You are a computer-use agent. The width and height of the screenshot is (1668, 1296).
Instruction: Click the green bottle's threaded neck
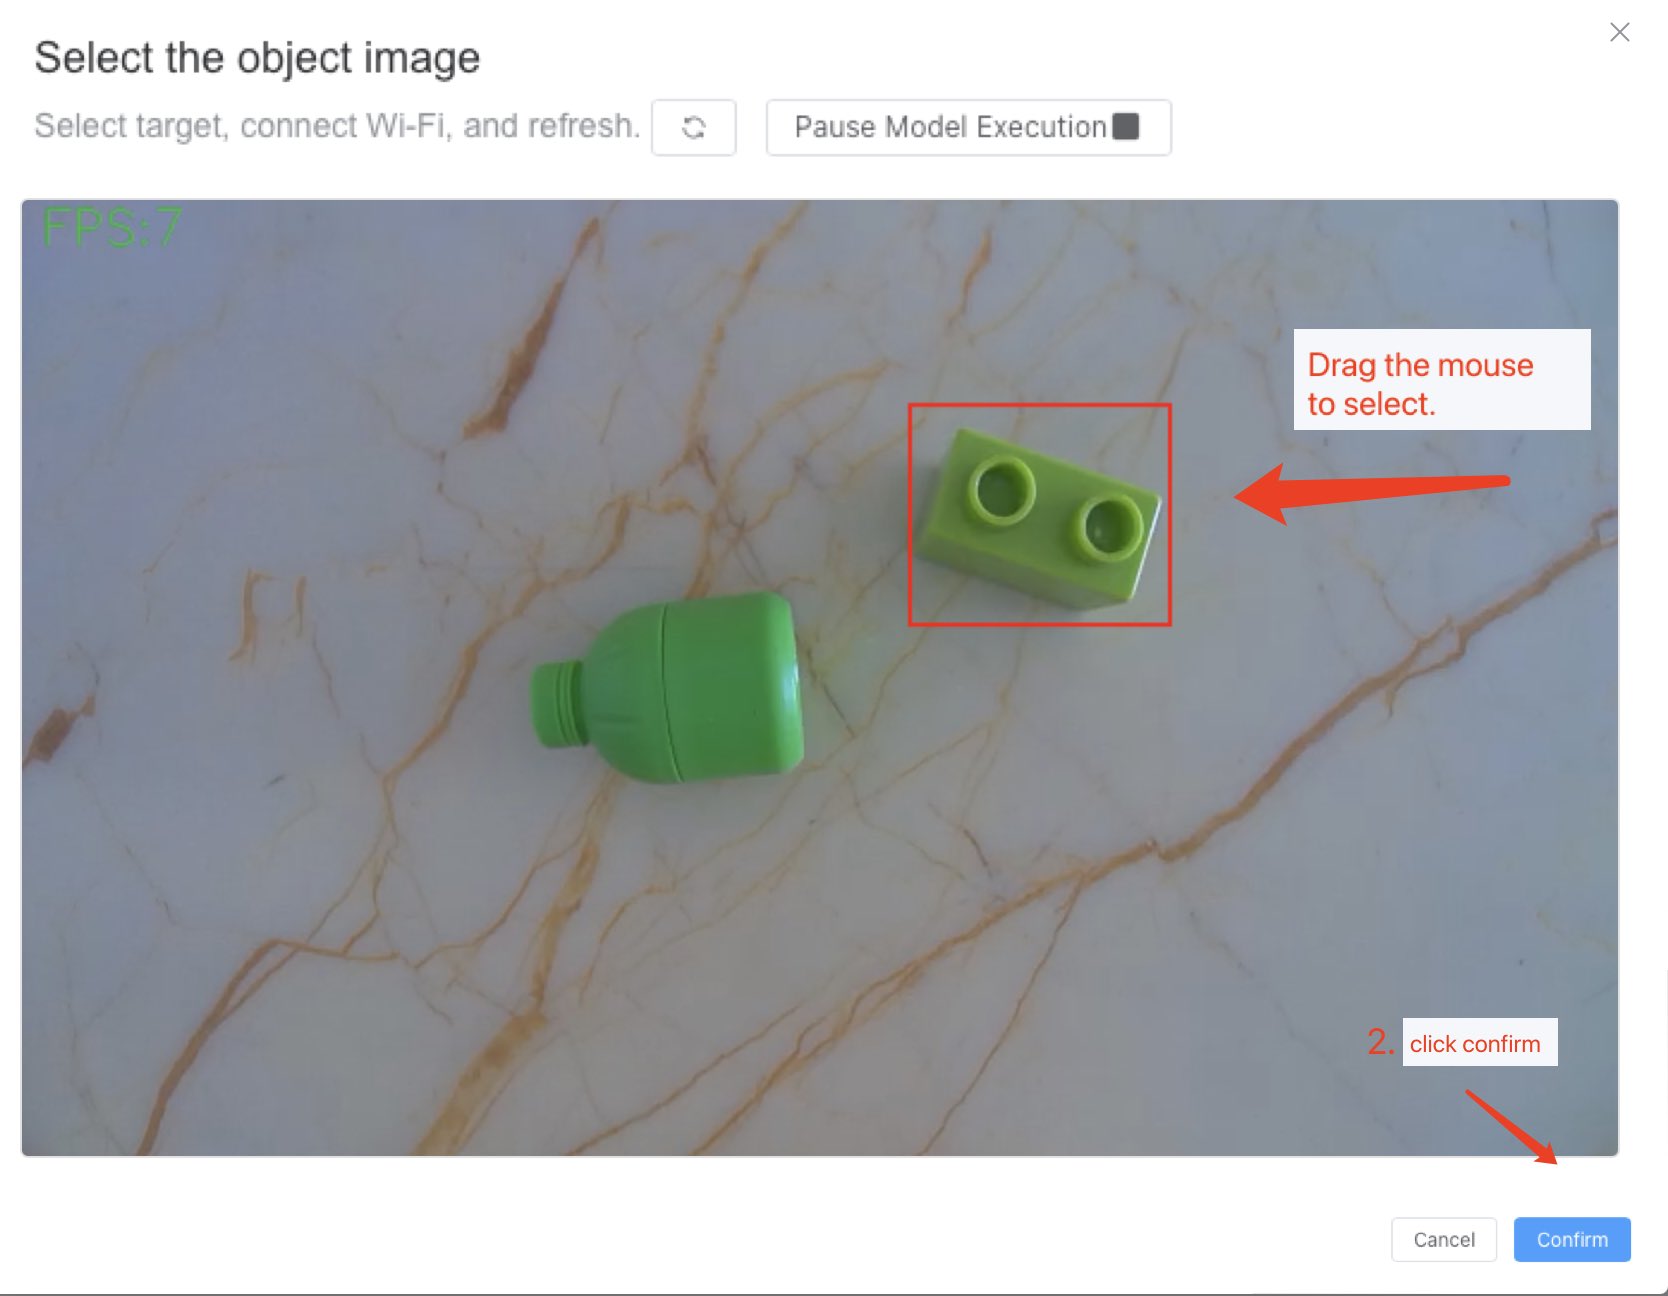point(557,704)
